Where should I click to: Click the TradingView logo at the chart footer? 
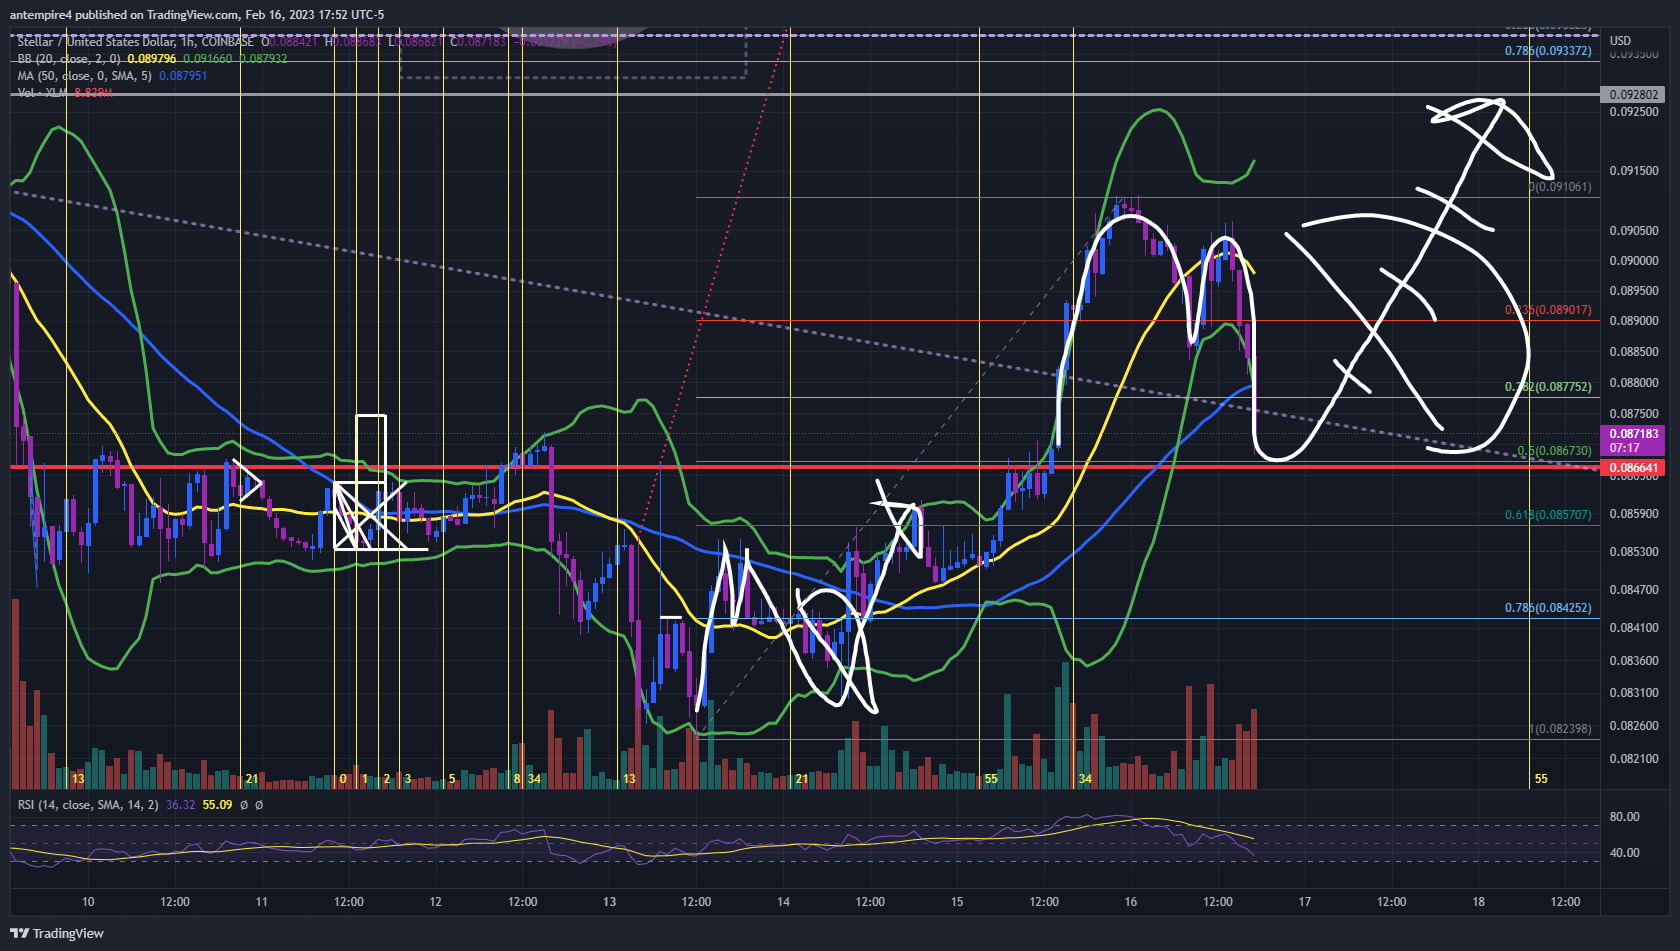click(57, 933)
